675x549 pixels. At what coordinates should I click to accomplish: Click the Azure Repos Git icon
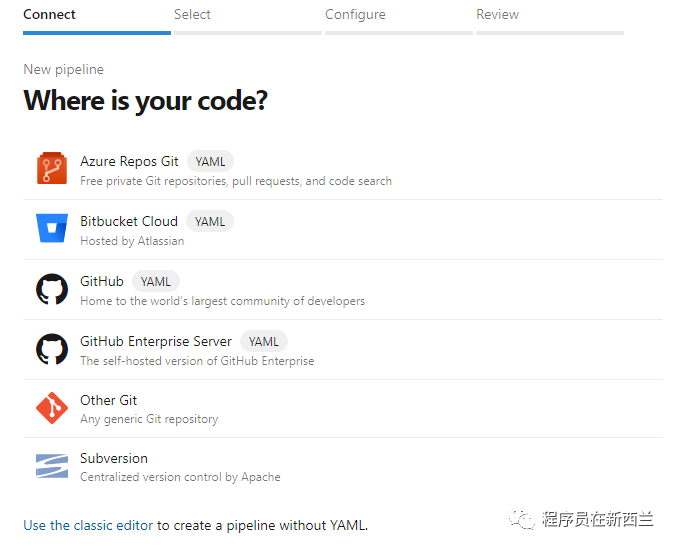[x=52, y=168]
